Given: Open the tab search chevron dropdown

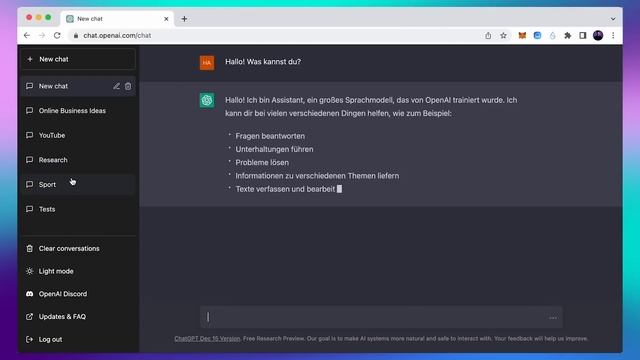Looking at the screenshot, I should pos(613,19).
